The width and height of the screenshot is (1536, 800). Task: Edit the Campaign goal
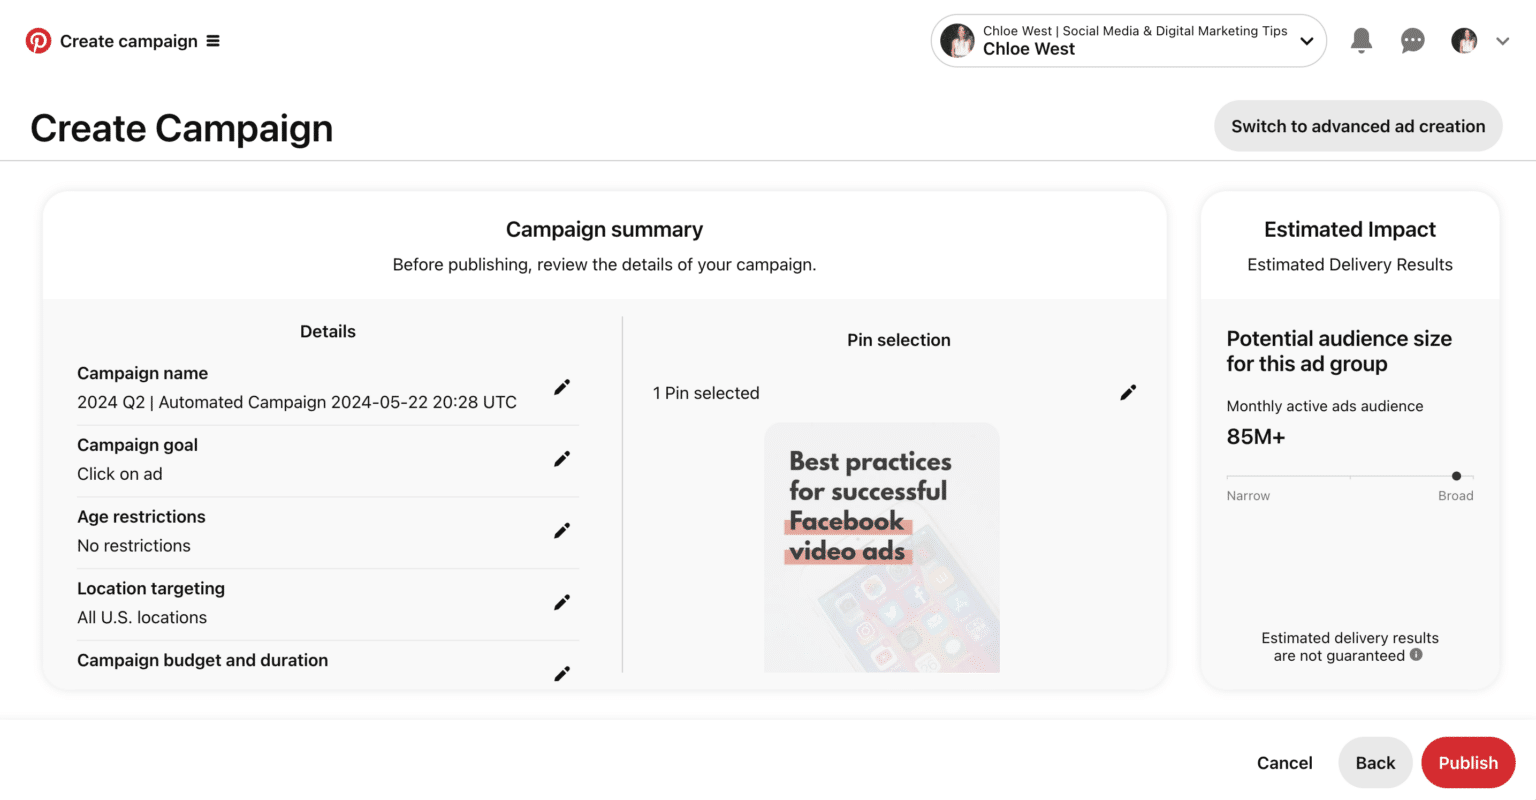562,458
